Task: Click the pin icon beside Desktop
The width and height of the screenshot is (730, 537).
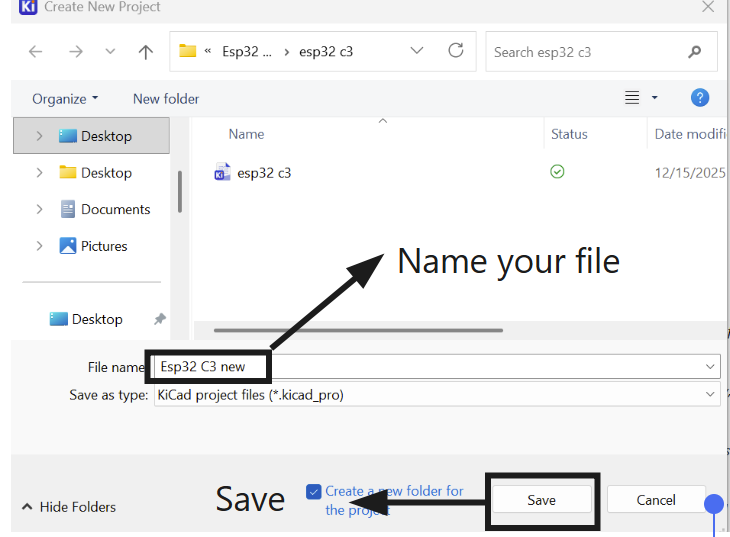Action: [160, 319]
